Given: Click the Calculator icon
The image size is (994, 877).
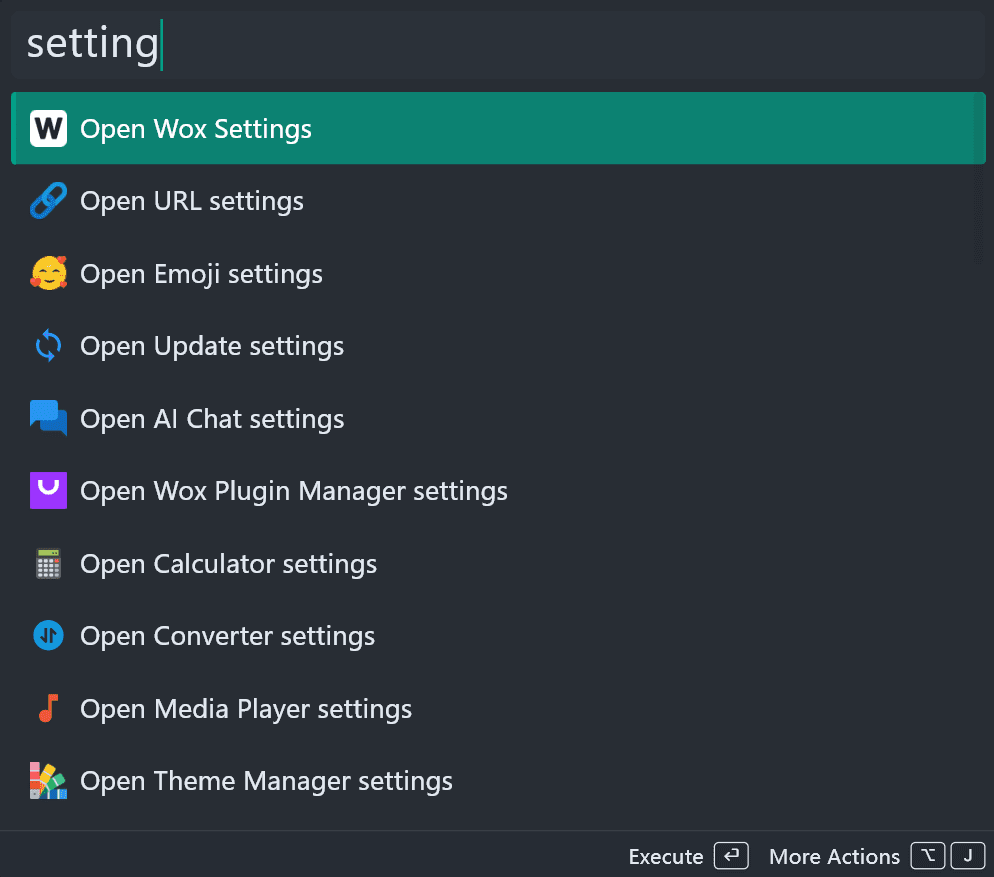Looking at the screenshot, I should [48, 564].
